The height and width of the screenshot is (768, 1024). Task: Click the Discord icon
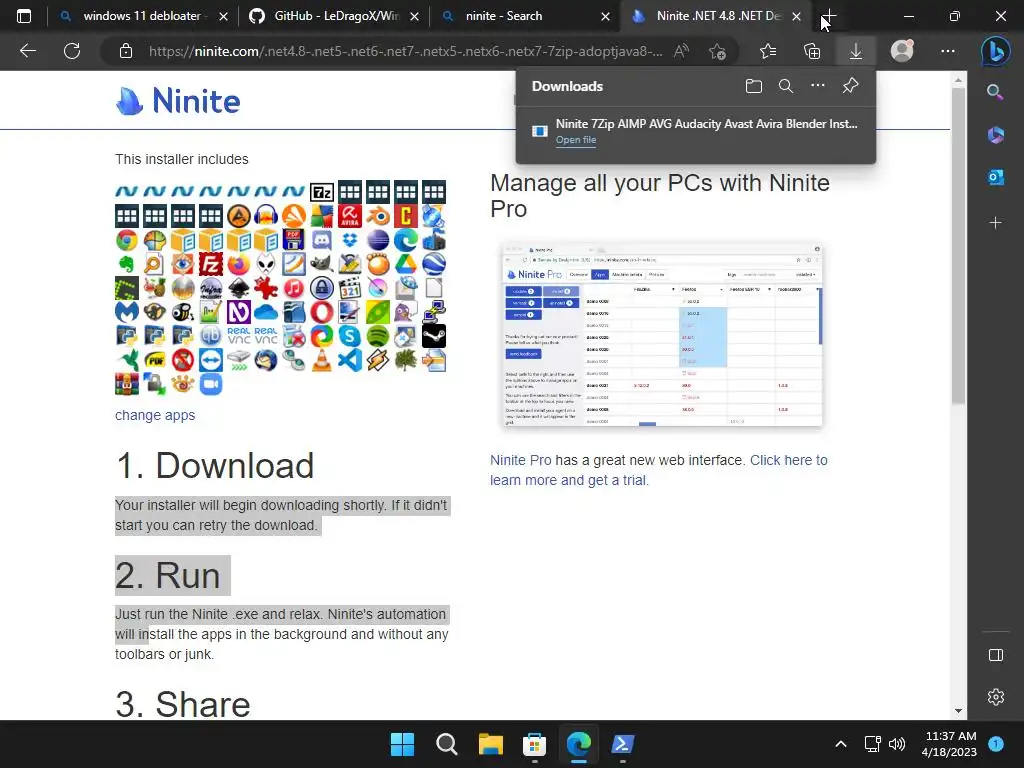pos(321,240)
